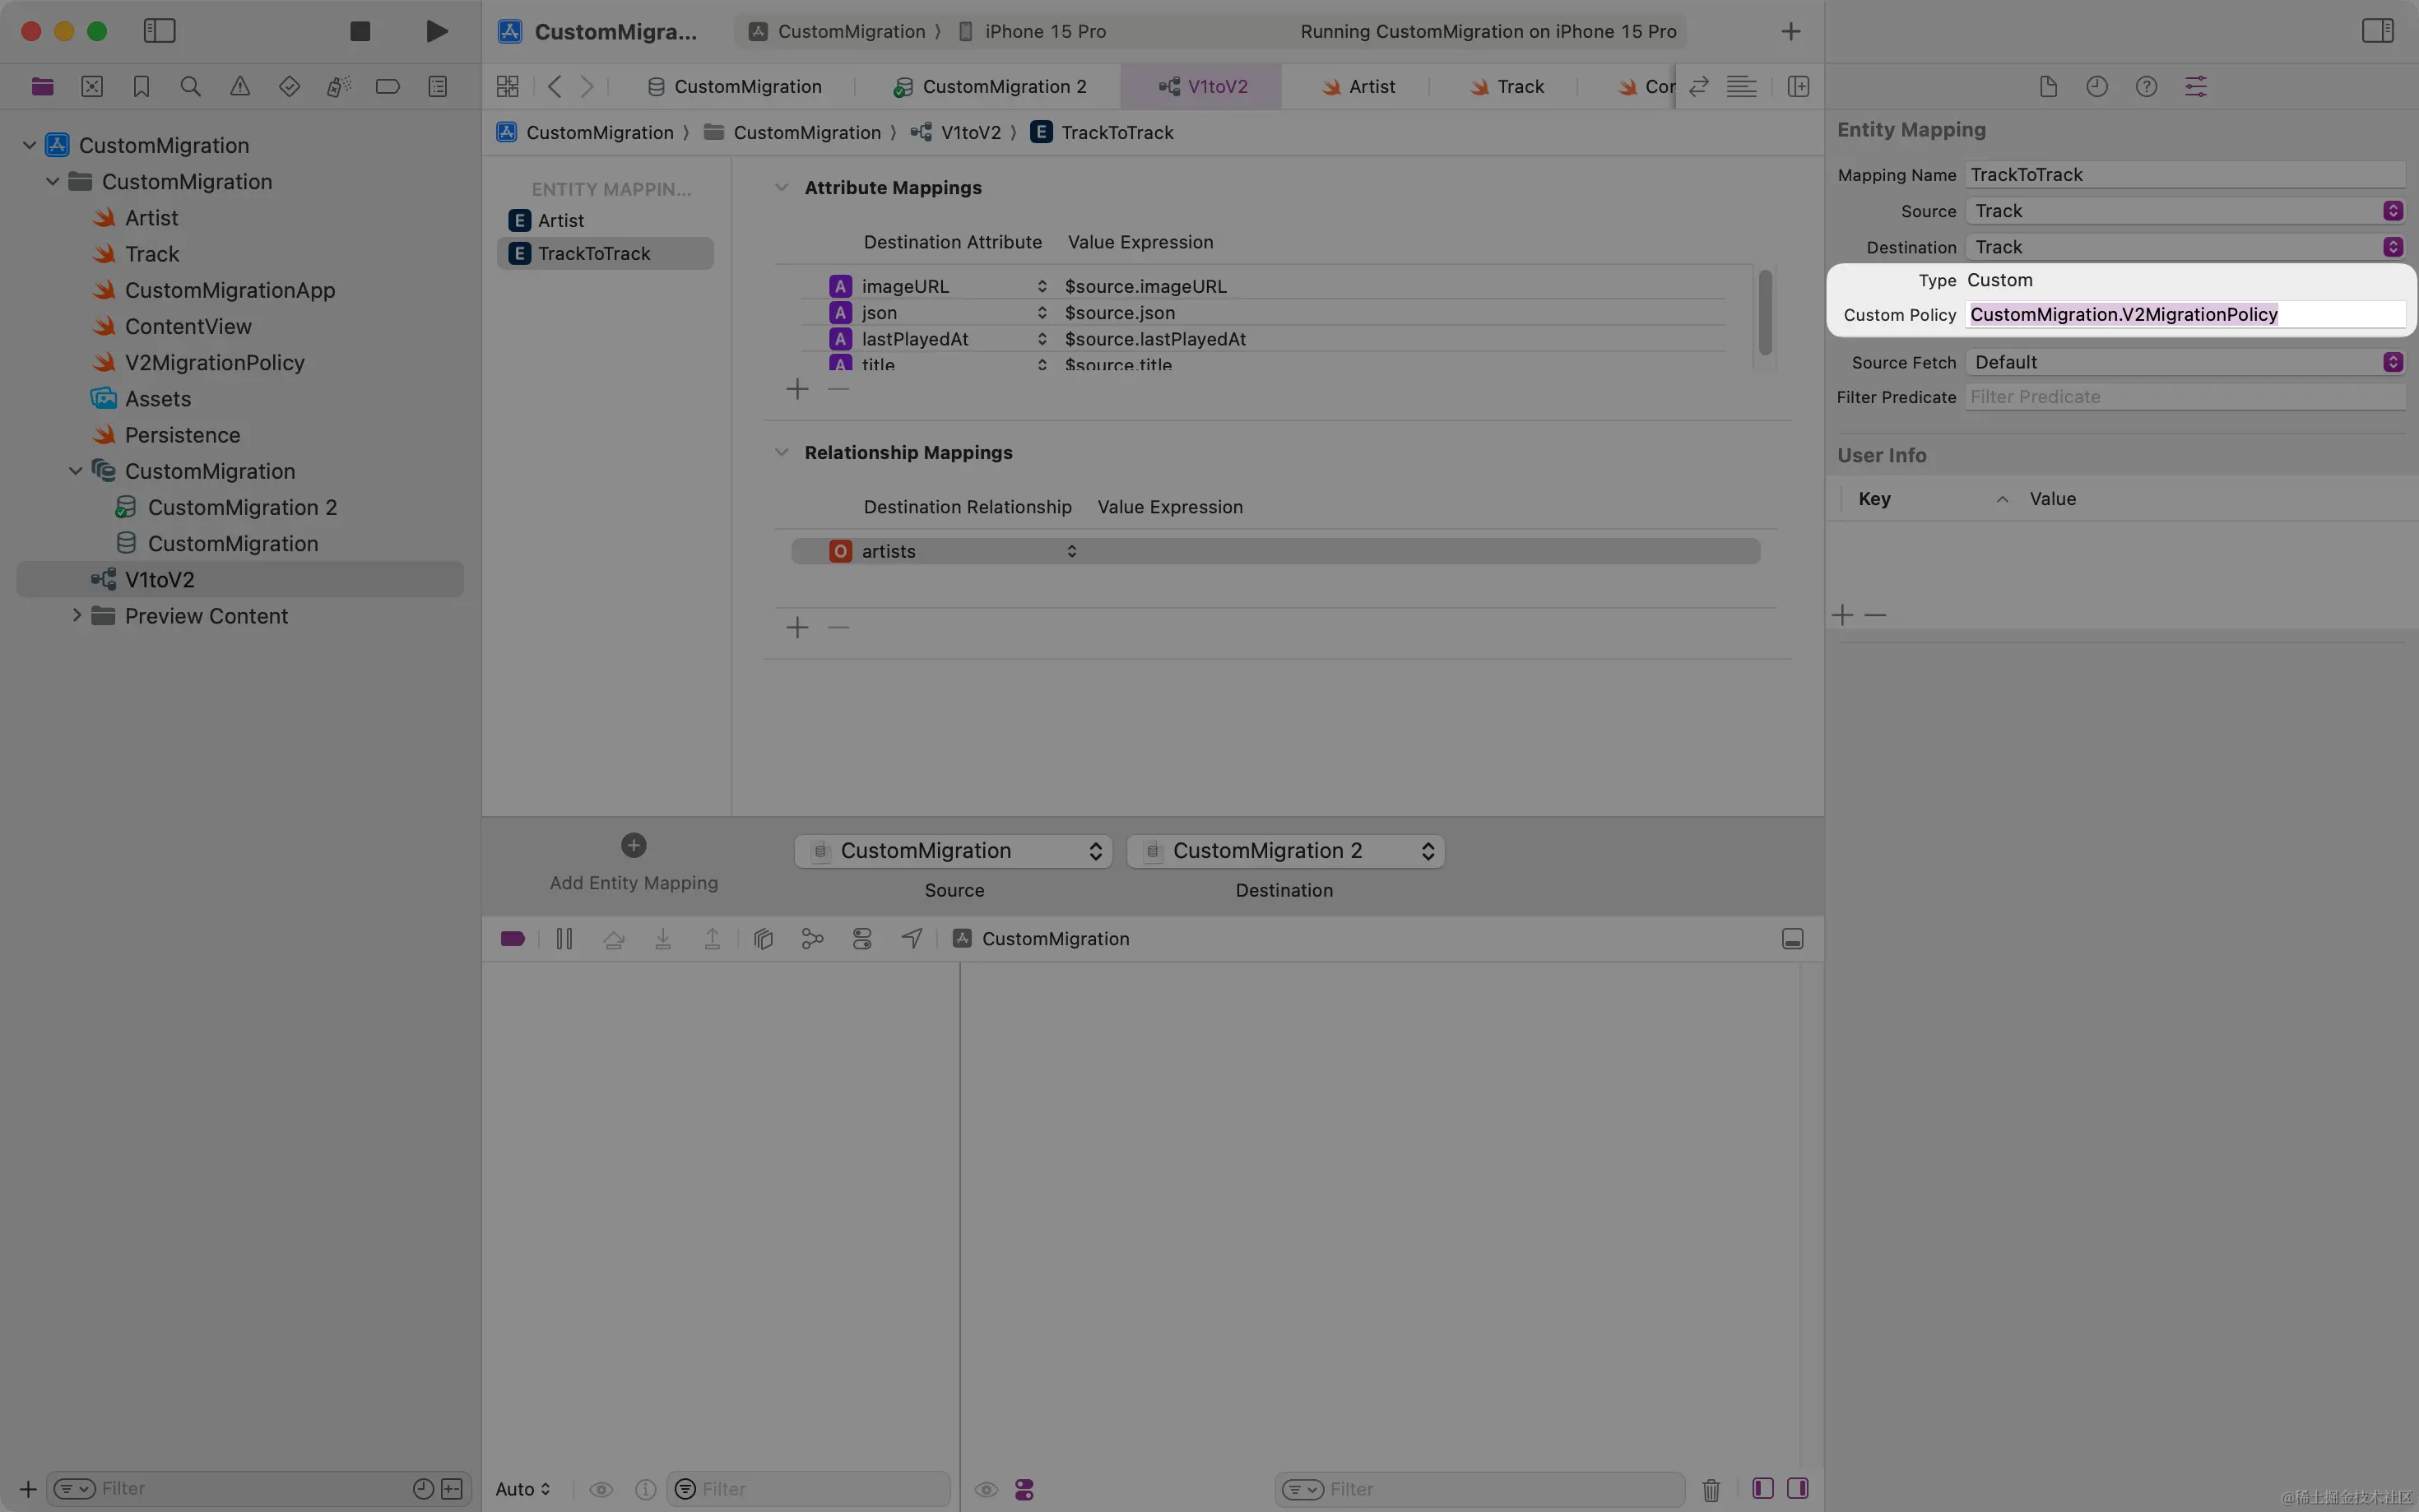
Task: Click the User Info plus button
Action: pyautogui.click(x=1842, y=613)
